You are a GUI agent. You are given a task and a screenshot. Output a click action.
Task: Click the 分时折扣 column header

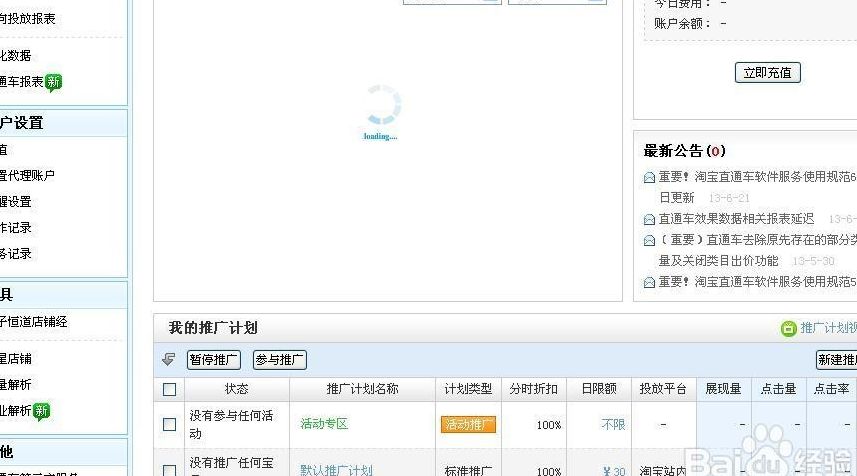click(533, 389)
